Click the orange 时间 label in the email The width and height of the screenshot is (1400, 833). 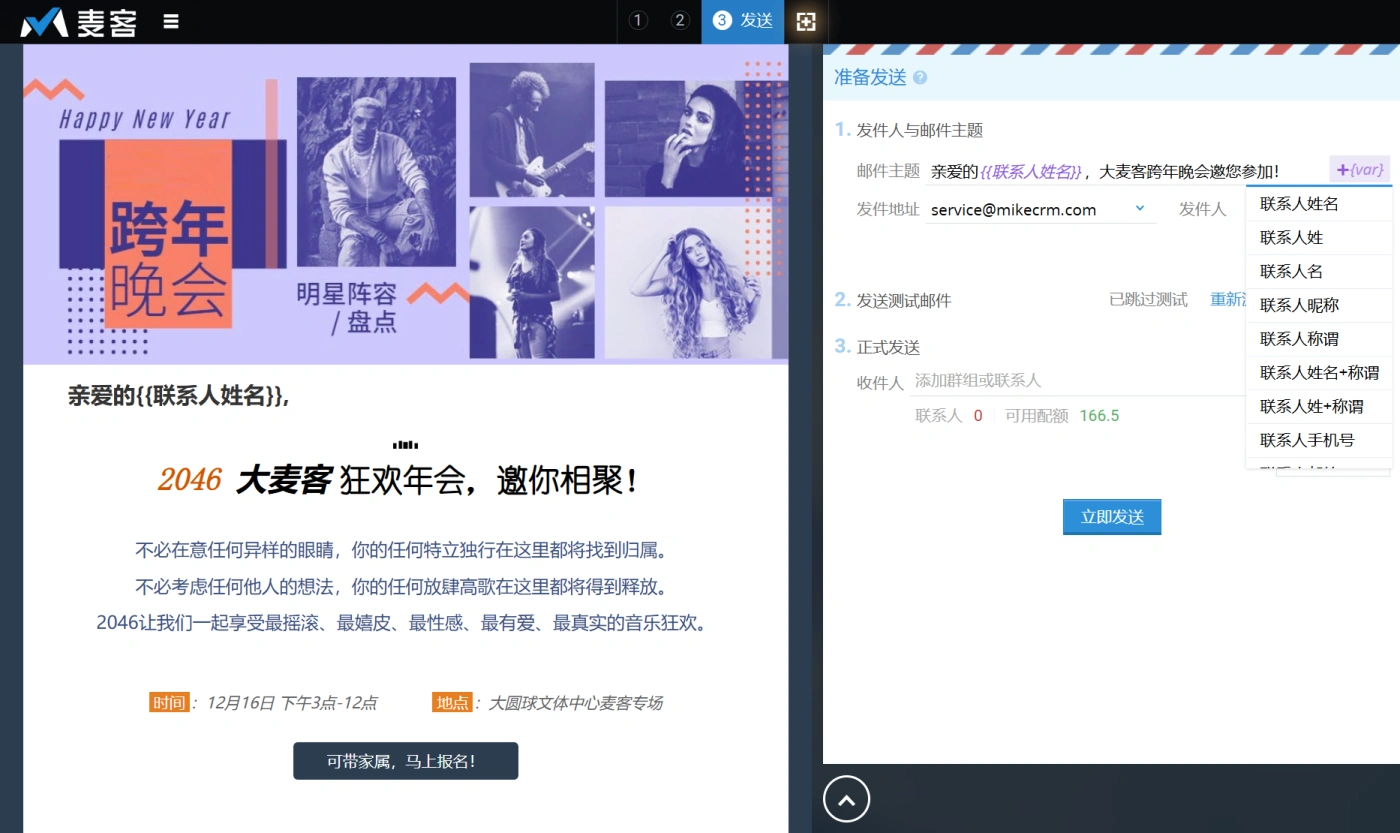tap(169, 703)
